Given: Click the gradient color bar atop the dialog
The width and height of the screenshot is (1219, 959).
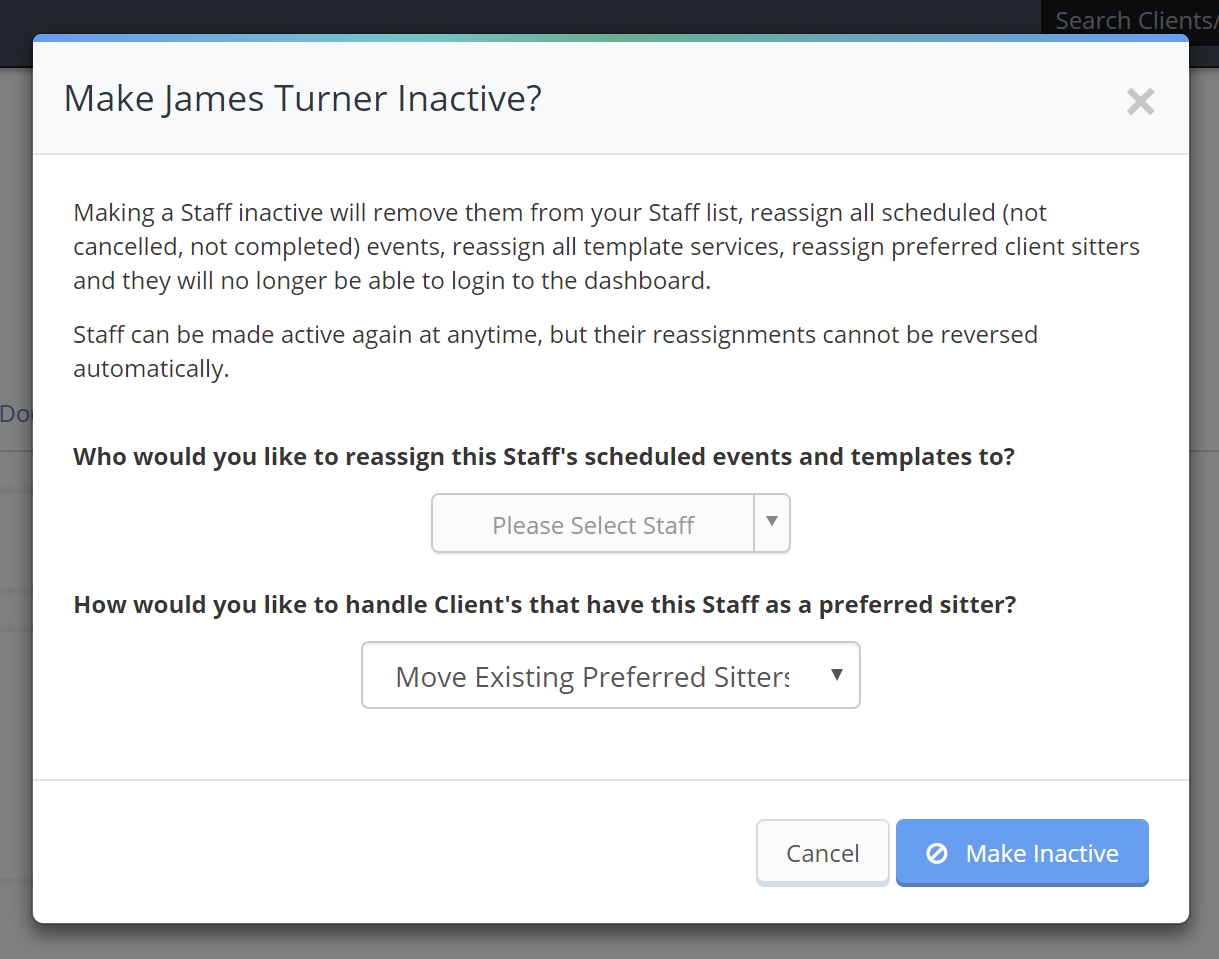Looking at the screenshot, I should pyautogui.click(x=610, y=38).
